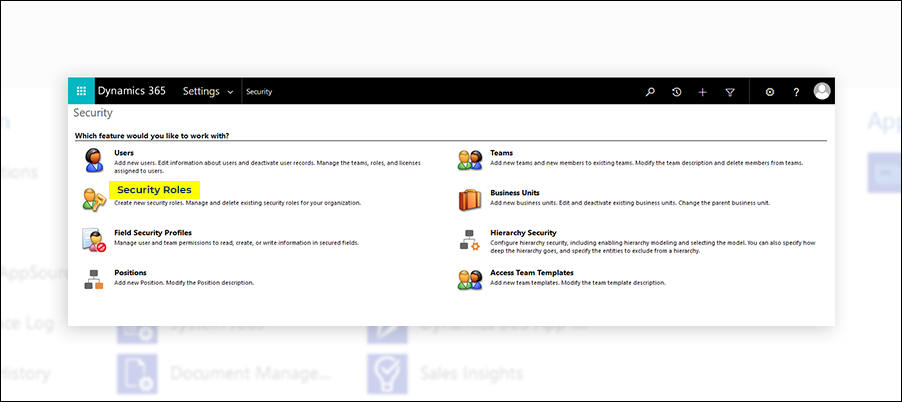Viewport: 902px width, 402px height.
Task: Open the Positions link
Action: pos(130,273)
